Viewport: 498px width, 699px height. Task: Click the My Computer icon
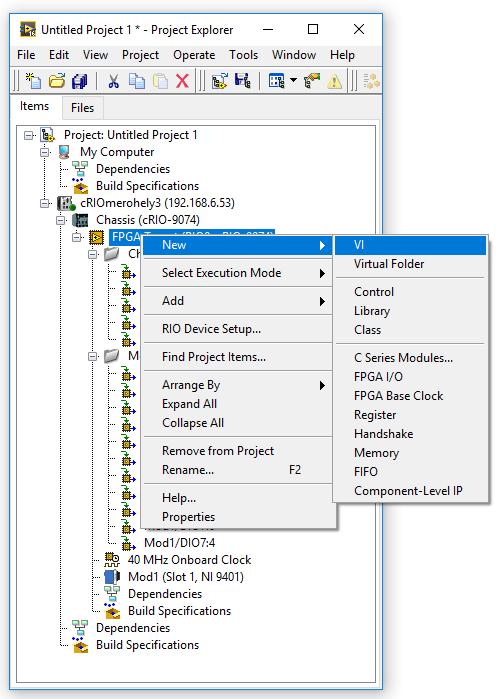[x=64, y=152]
